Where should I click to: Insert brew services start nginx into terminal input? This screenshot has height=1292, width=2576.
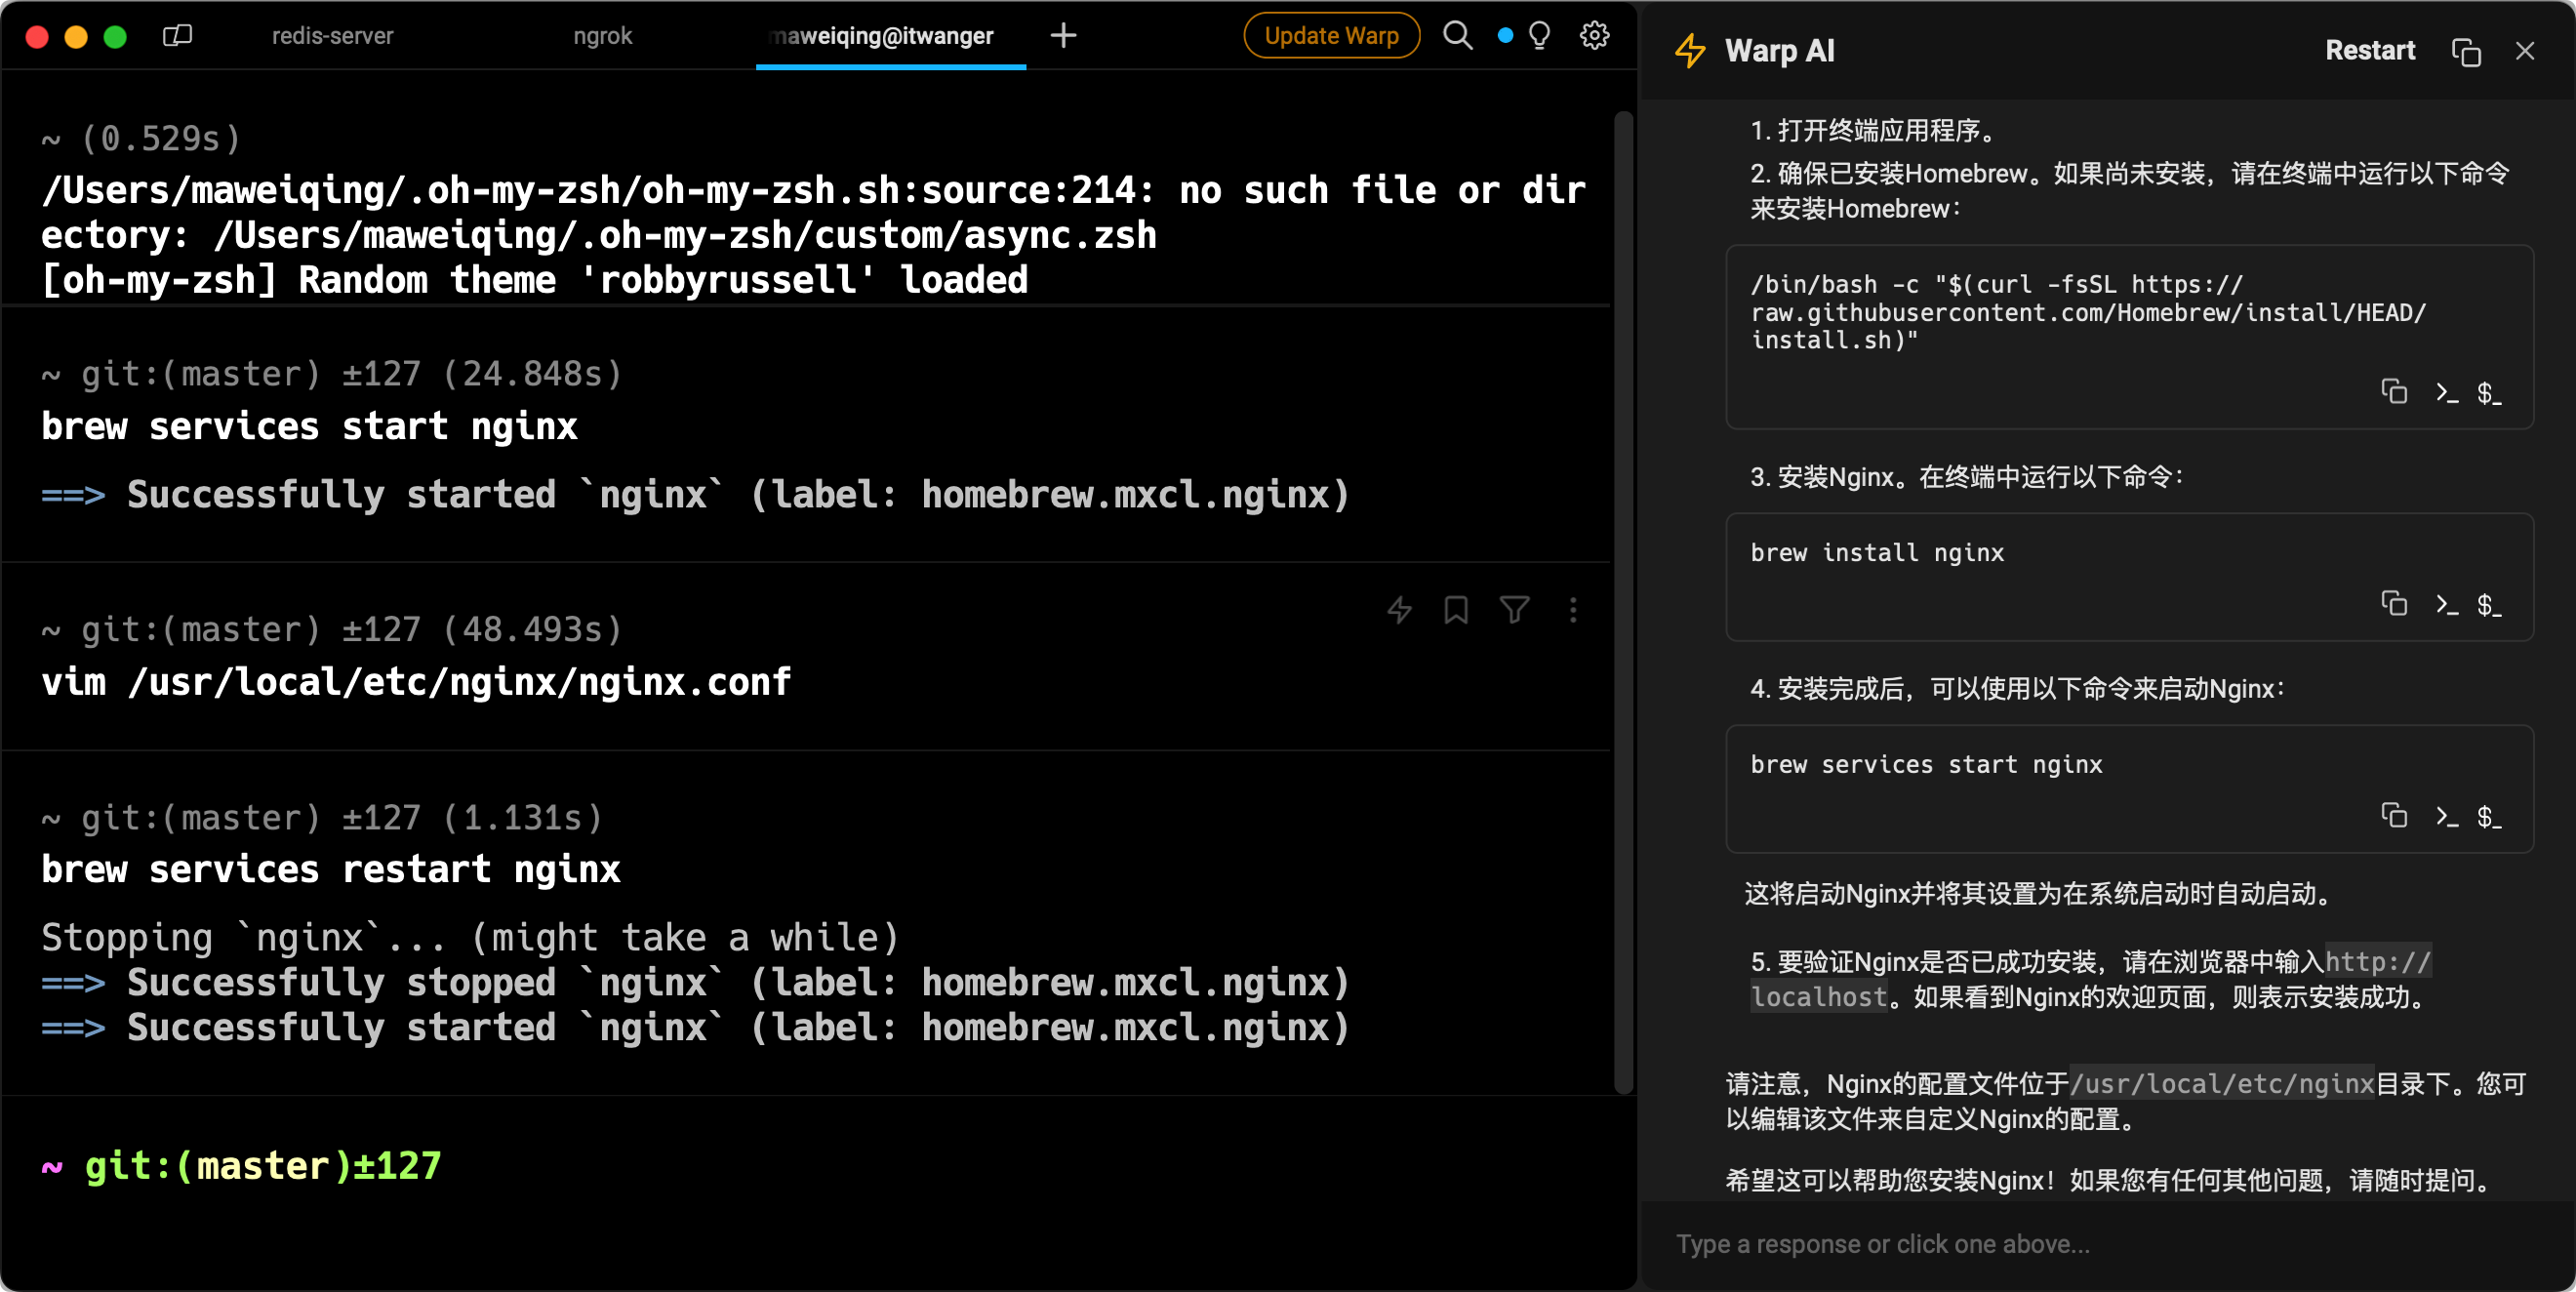pos(2446,816)
